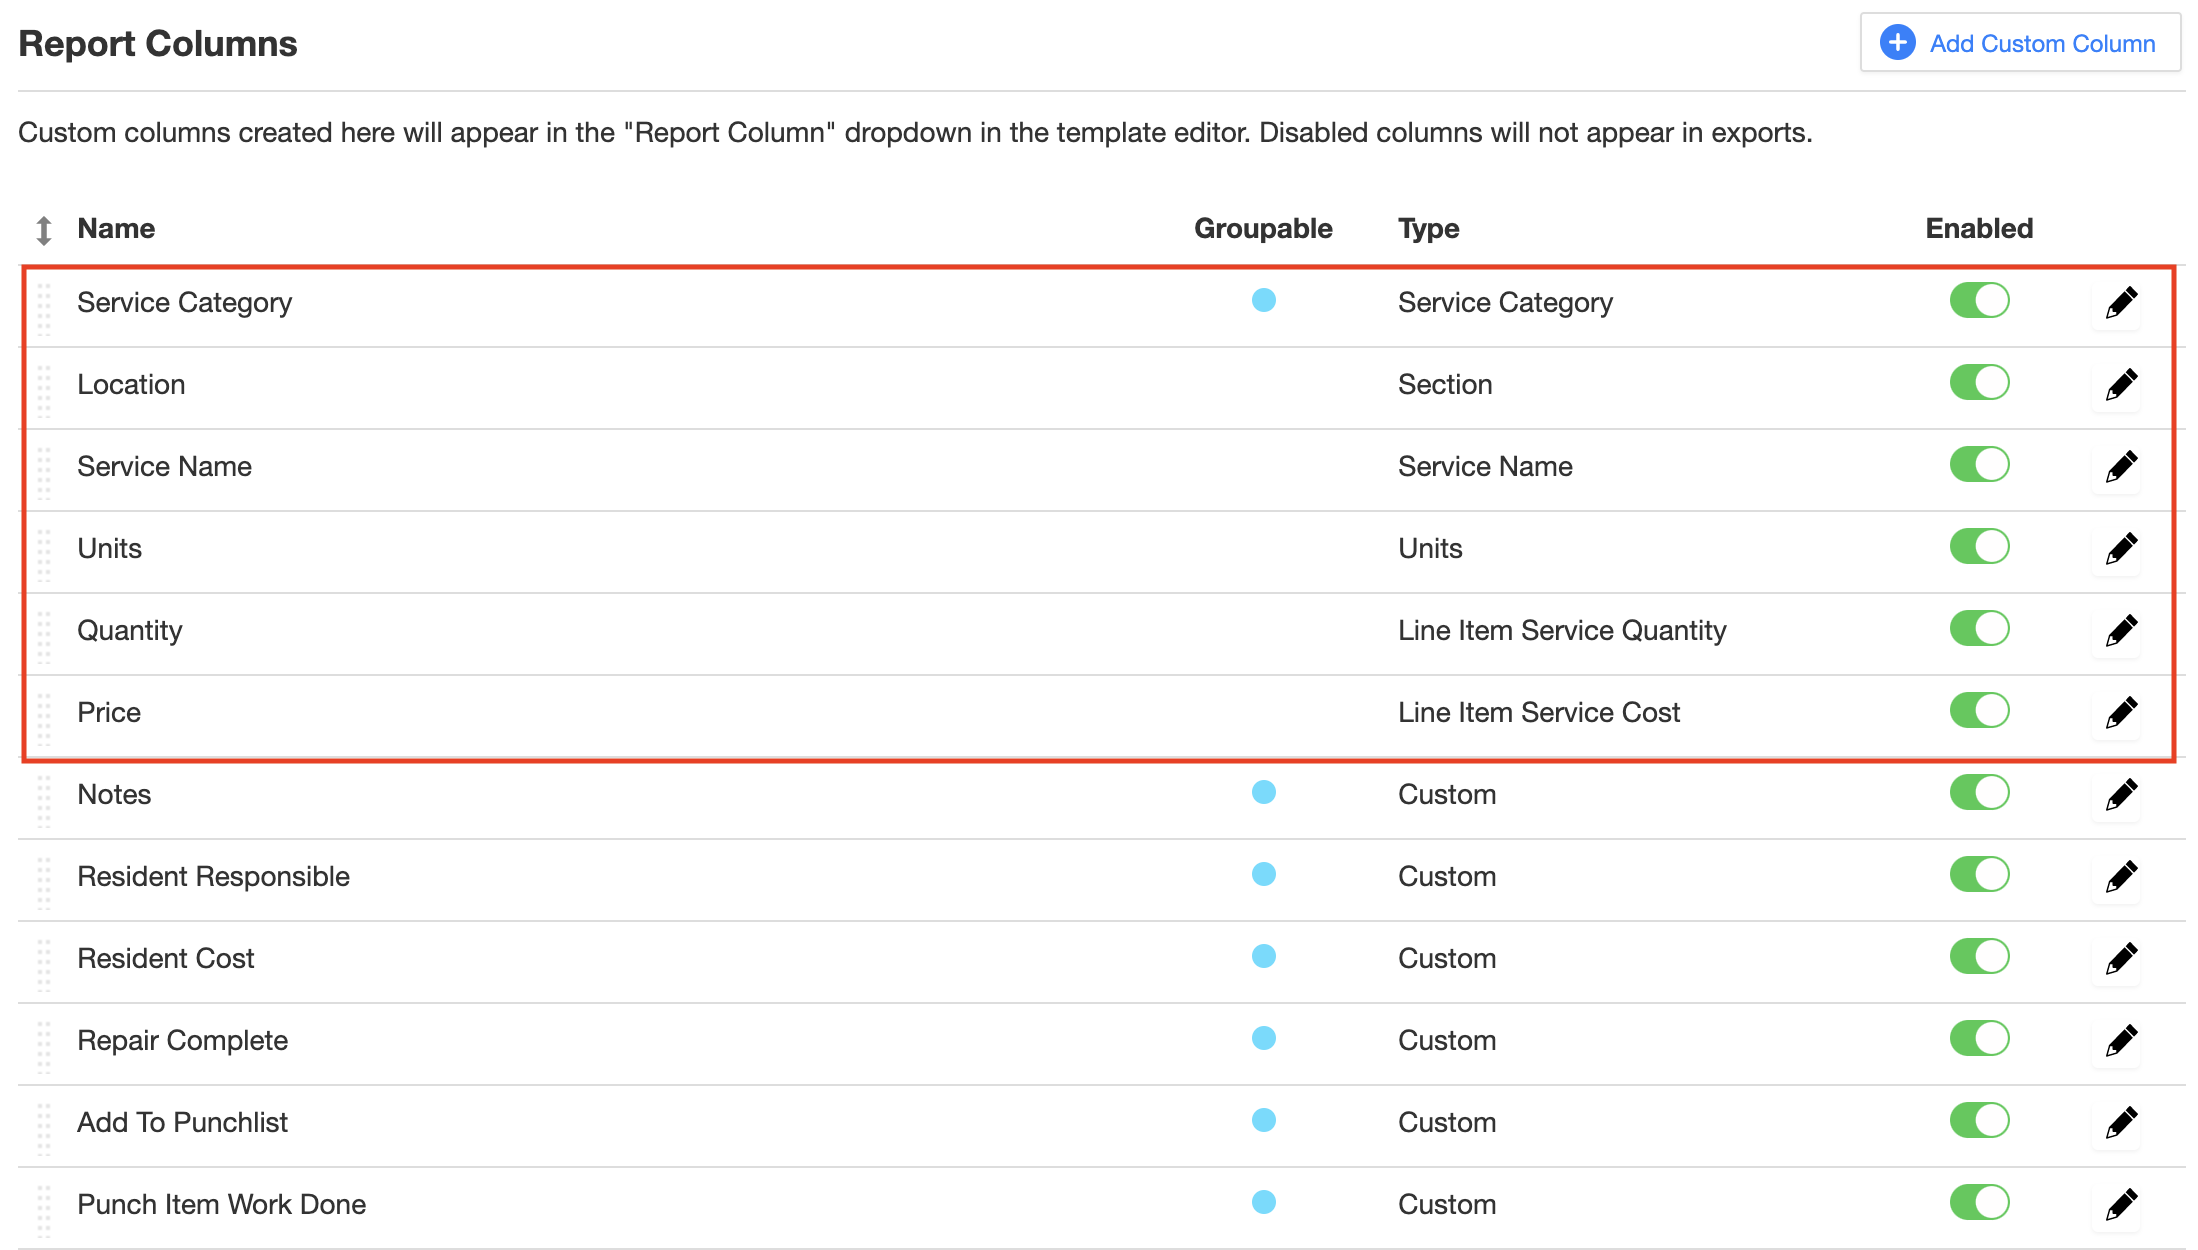2198x1250 pixels.
Task: Click the Add Custom Column button
Action: pos(2020,43)
